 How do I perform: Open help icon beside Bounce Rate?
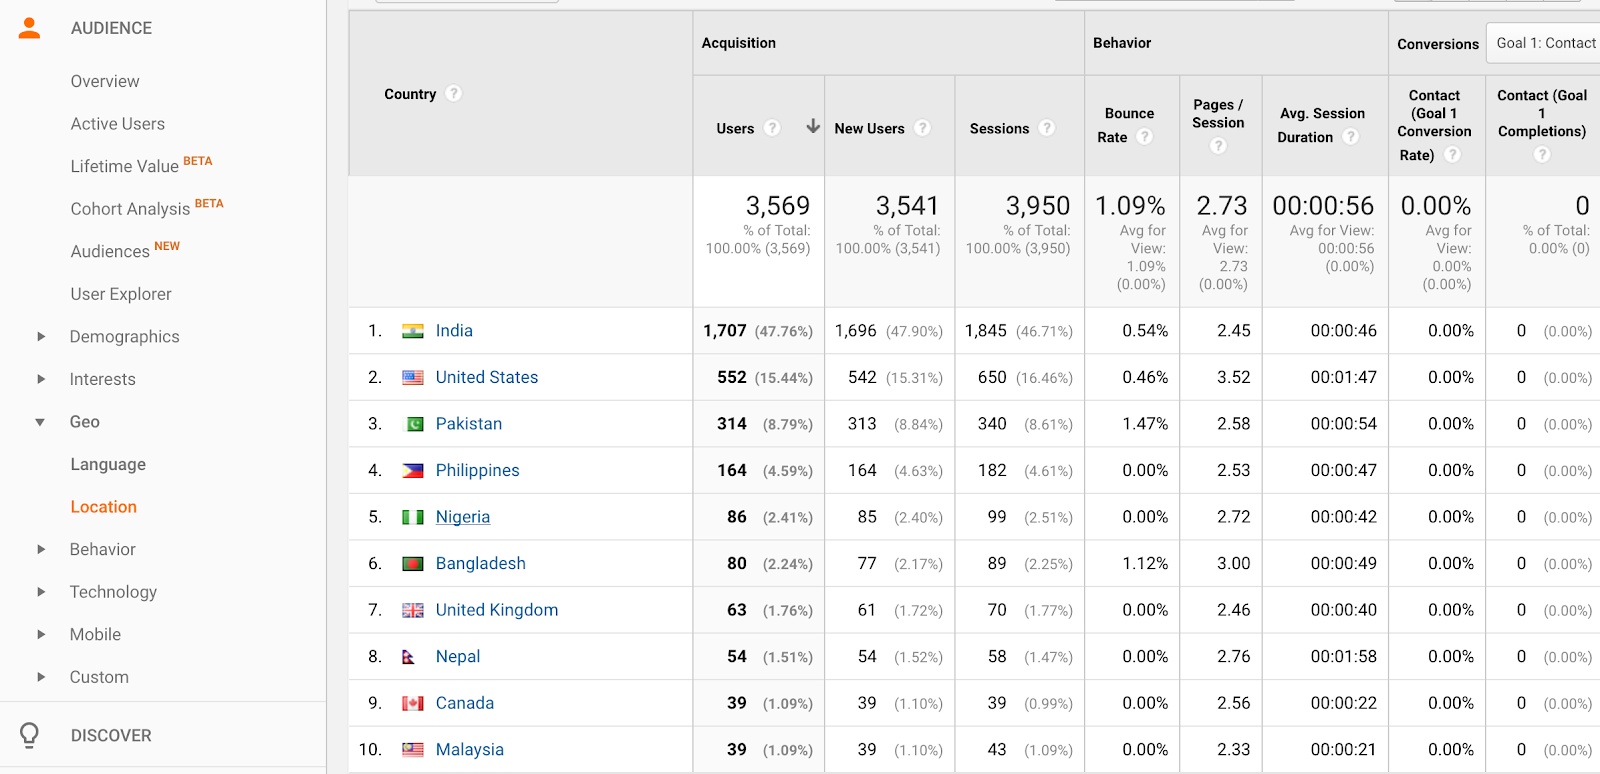pos(1145,136)
